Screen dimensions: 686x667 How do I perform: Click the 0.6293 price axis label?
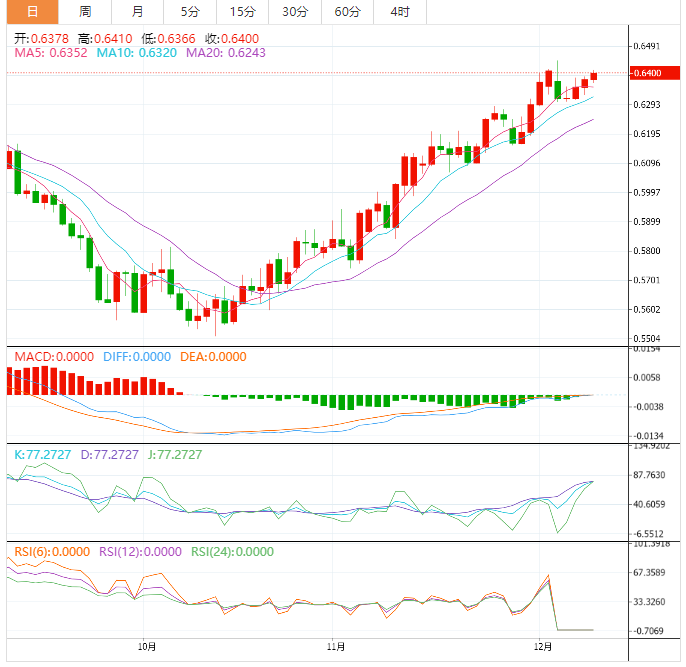(x=647, y=105)
